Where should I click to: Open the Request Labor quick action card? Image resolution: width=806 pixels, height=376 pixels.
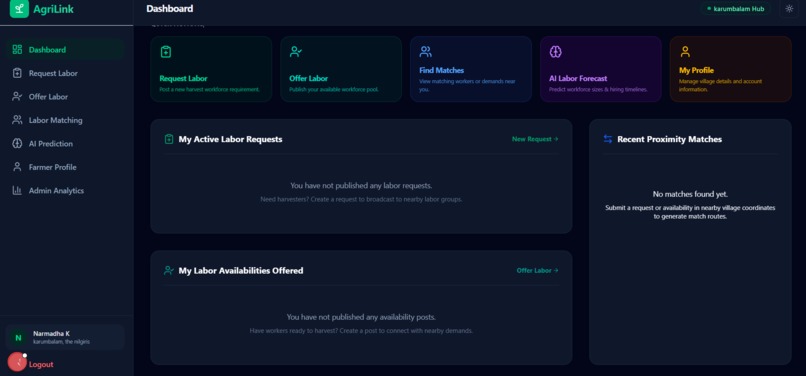point(211,69)
